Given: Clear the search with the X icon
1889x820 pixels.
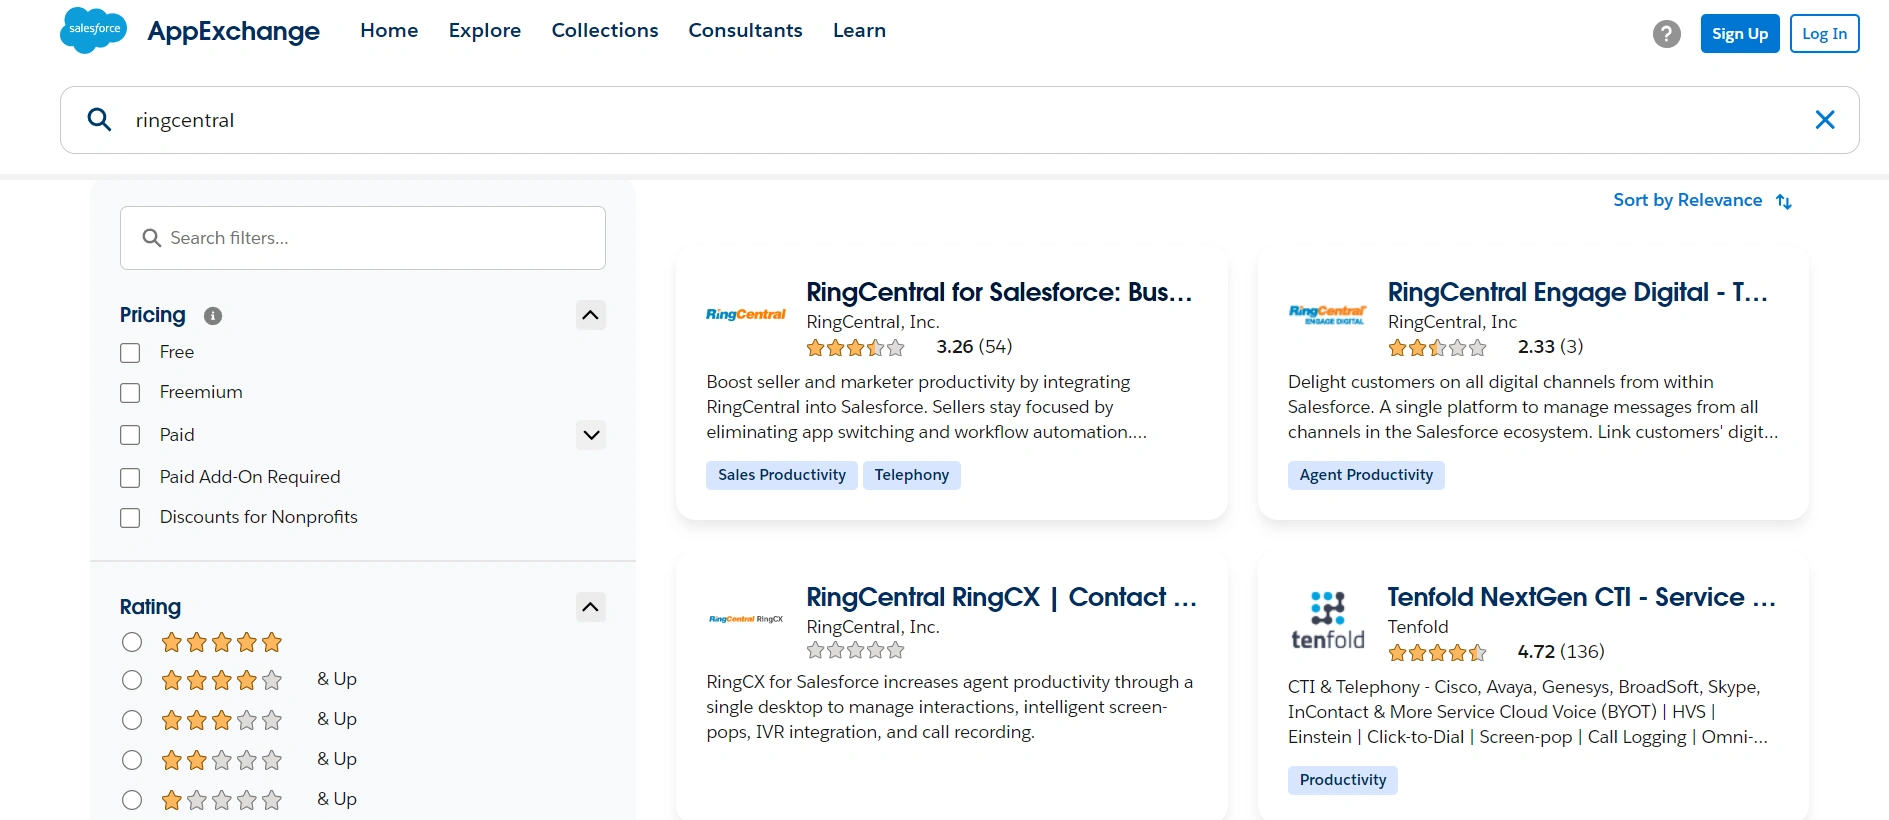Looking at the screenshot, I should [x=1825, y=119].
